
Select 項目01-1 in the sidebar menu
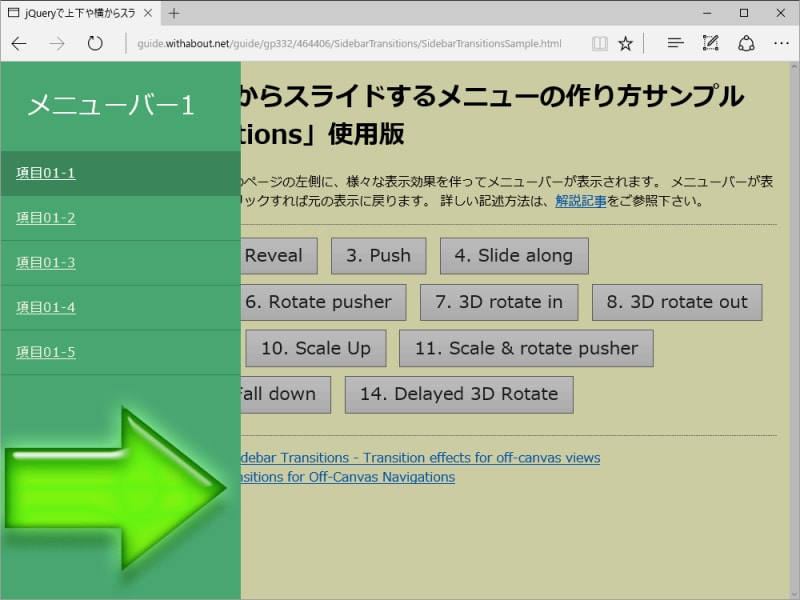click(44, 172)
